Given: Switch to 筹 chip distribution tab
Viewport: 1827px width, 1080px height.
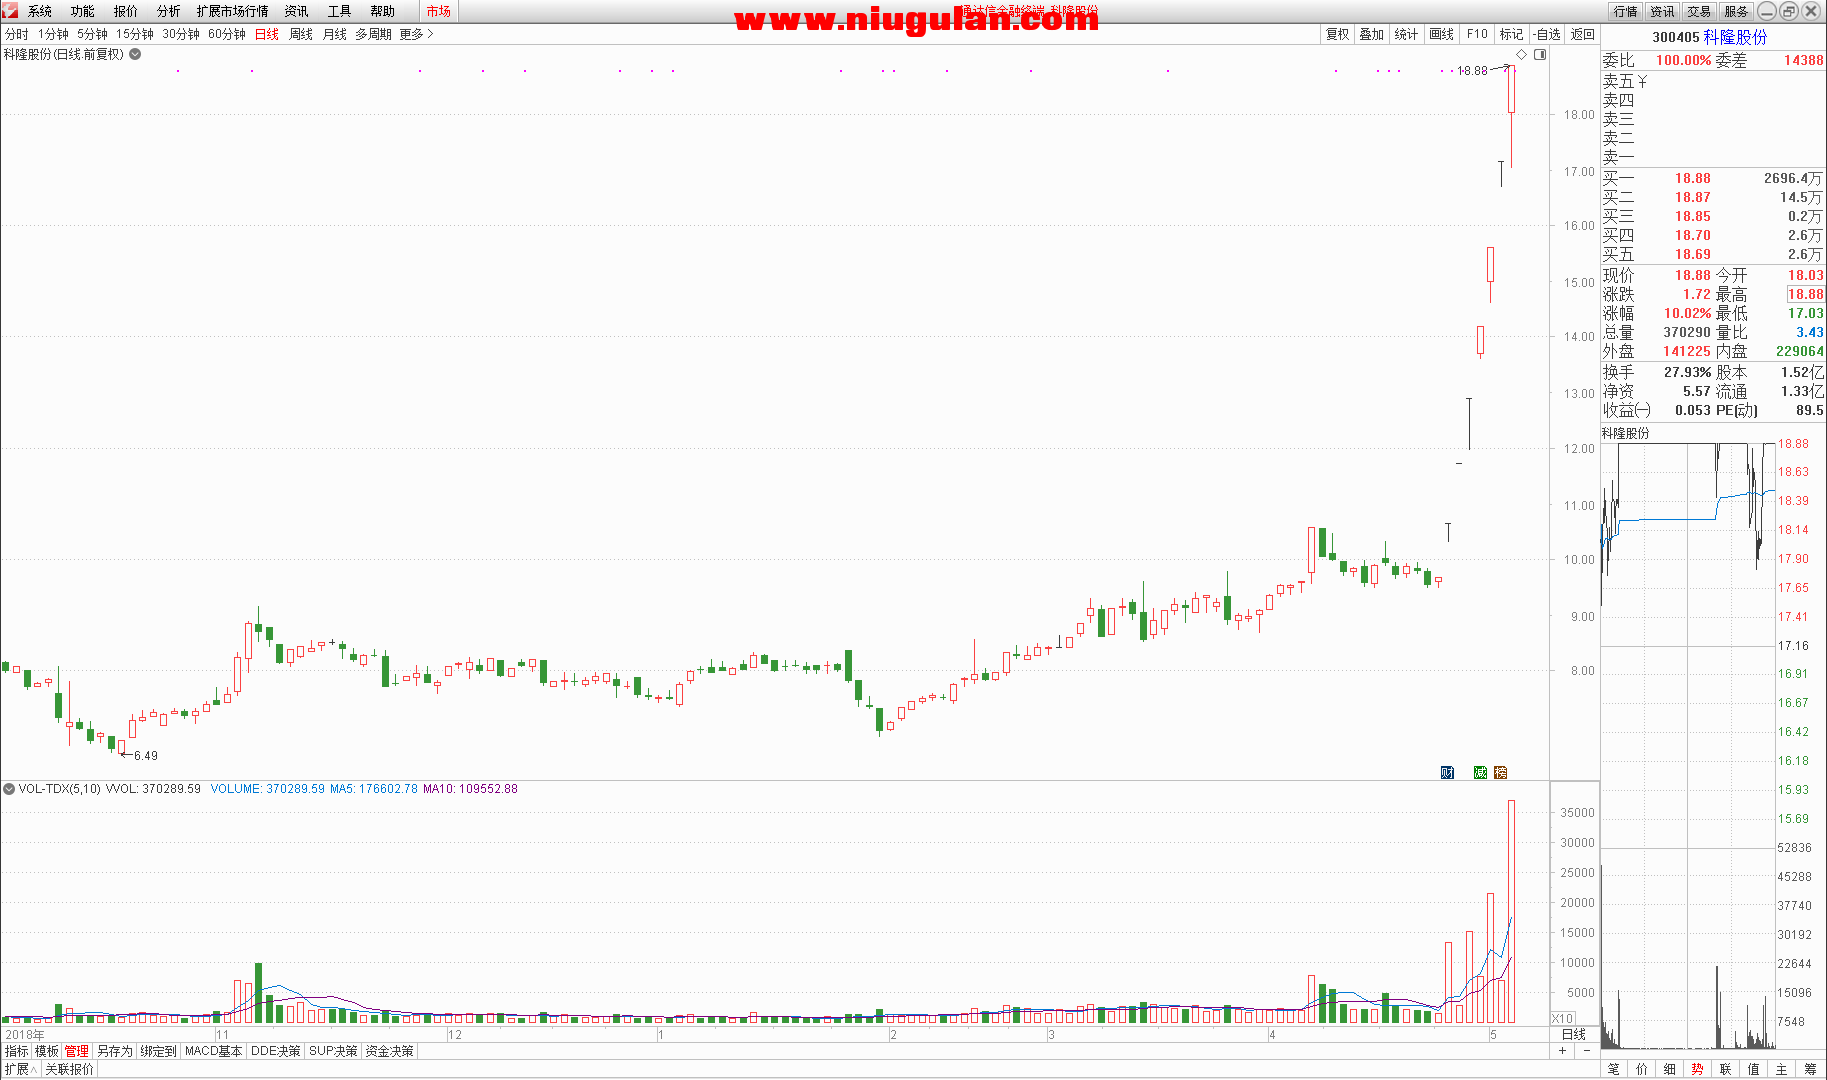Looking at the screenshot, I should (x=1810, y=1069).
